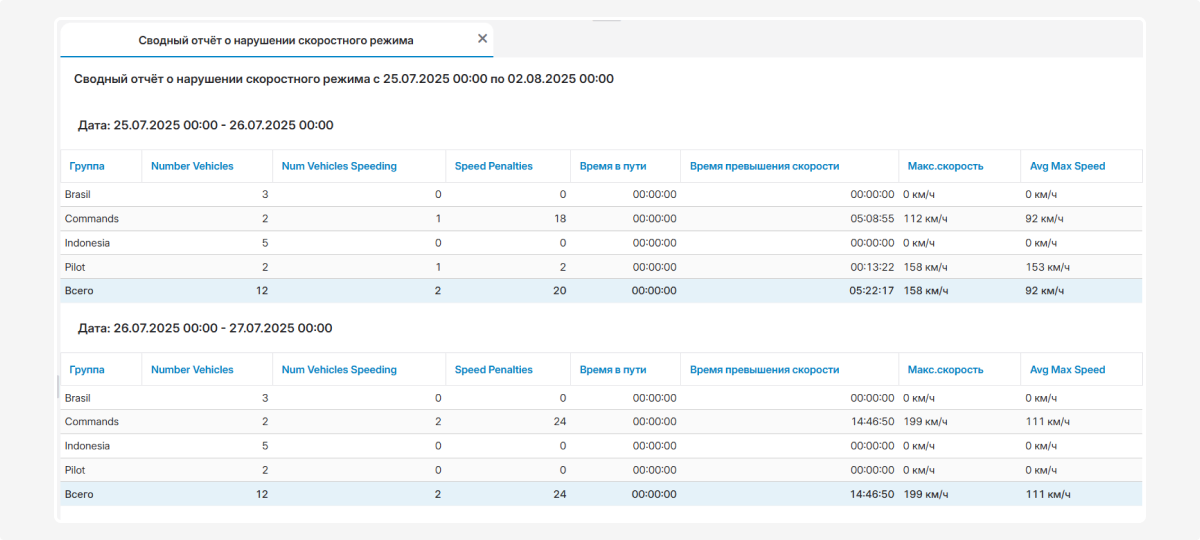The width and height of the screenshot is (1200, 540).
Task: Select the Сводный отчёт о нарушении скоростного режима tab
Action: (x=275, y=40)
